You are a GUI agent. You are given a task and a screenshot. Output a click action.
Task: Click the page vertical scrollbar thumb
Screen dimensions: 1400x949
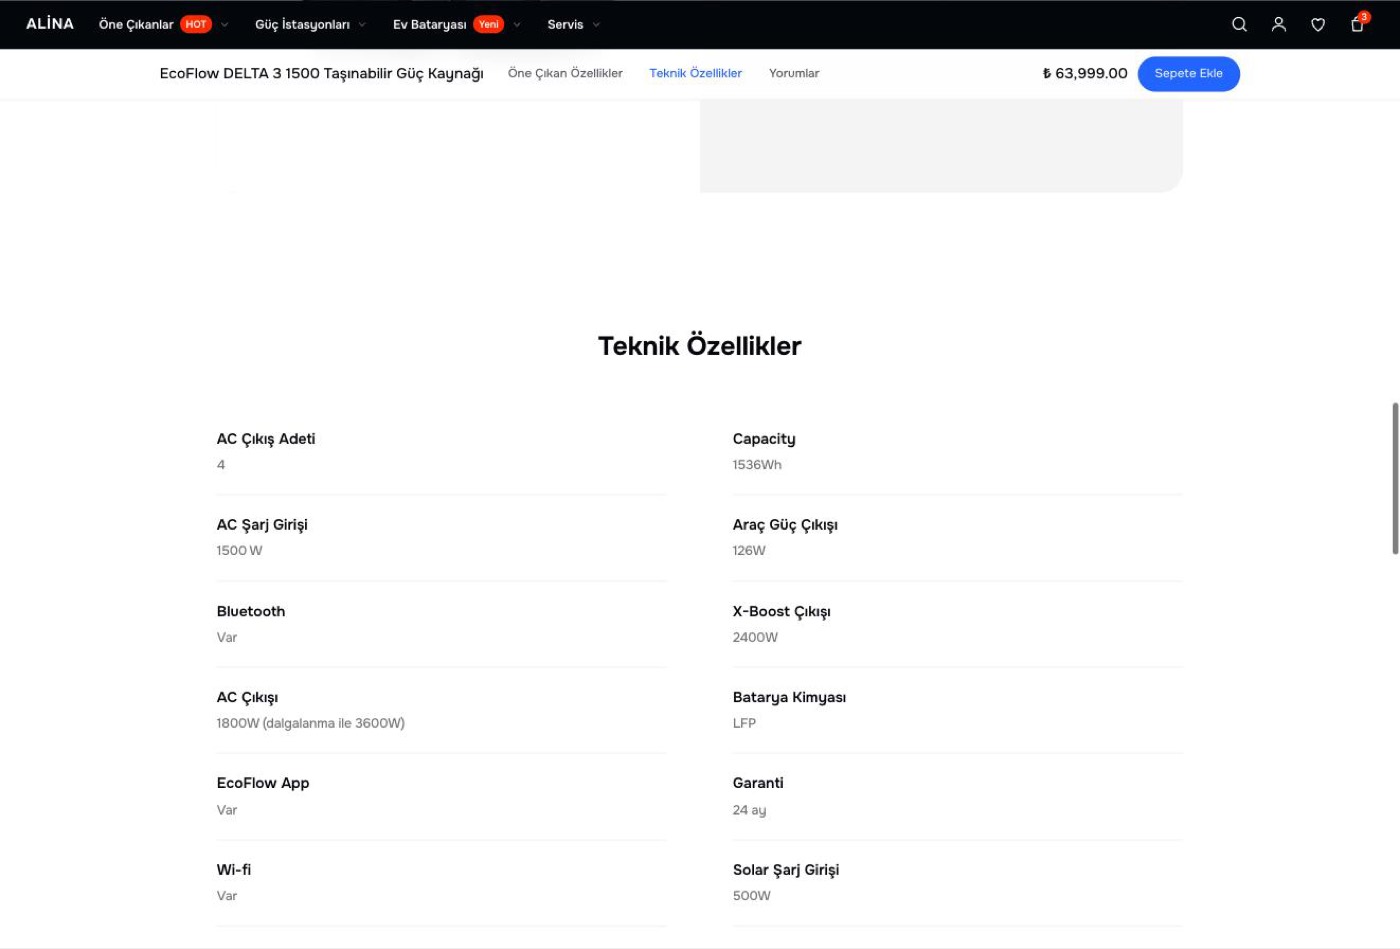coord(1395,478)
